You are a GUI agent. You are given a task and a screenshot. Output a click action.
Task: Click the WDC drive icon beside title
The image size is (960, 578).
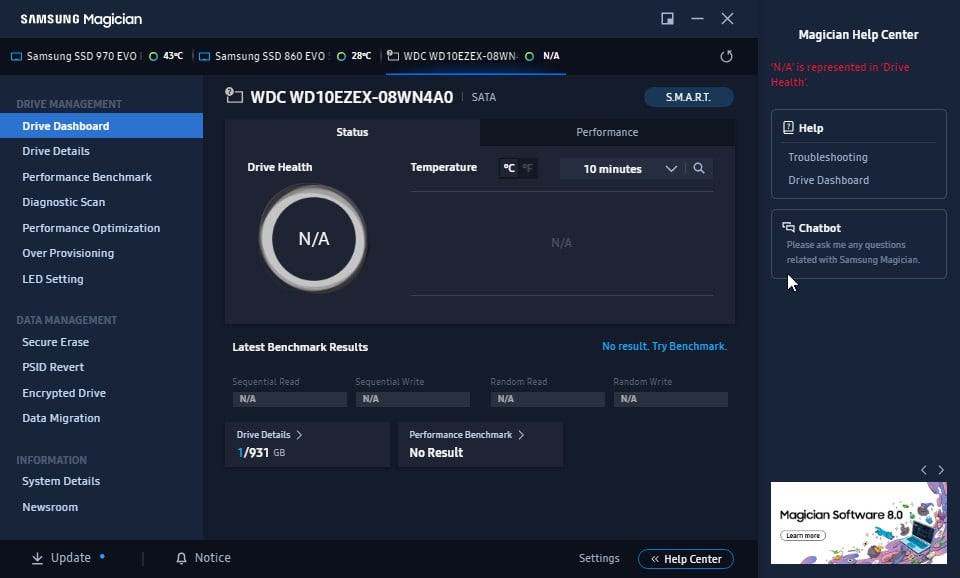234,96
